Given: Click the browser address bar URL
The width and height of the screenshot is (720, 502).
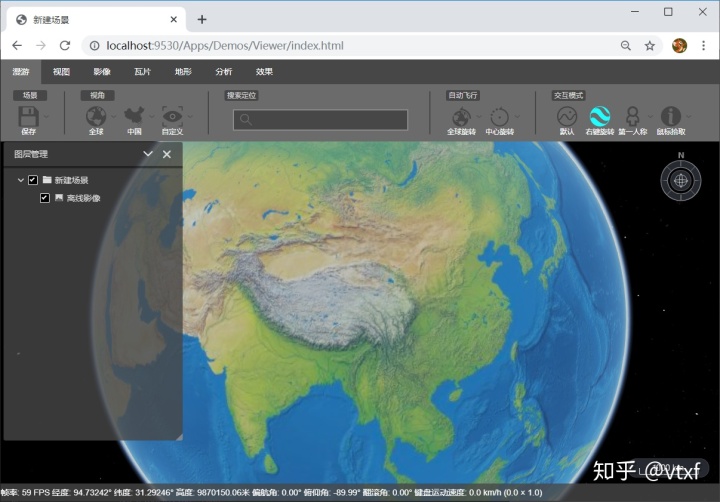Looking at the screenshot, I should 225,45.
